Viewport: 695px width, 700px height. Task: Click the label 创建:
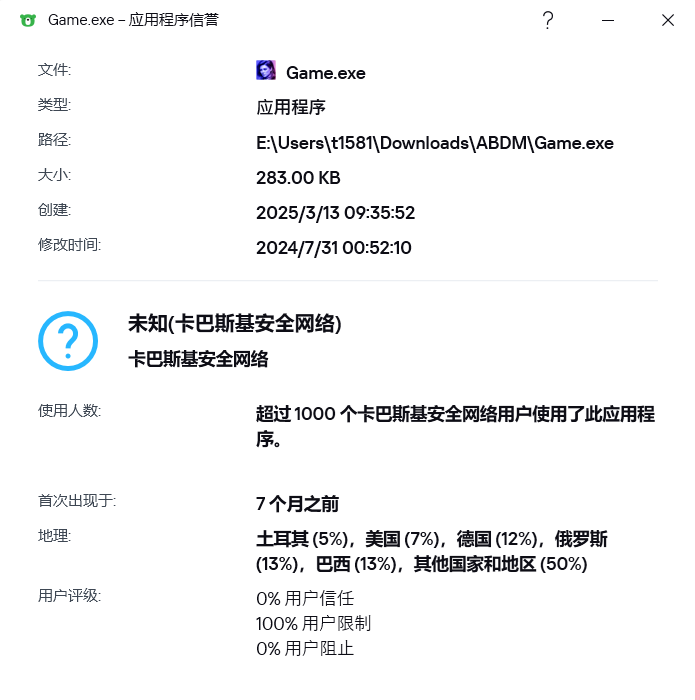click(x=54, y=210)
